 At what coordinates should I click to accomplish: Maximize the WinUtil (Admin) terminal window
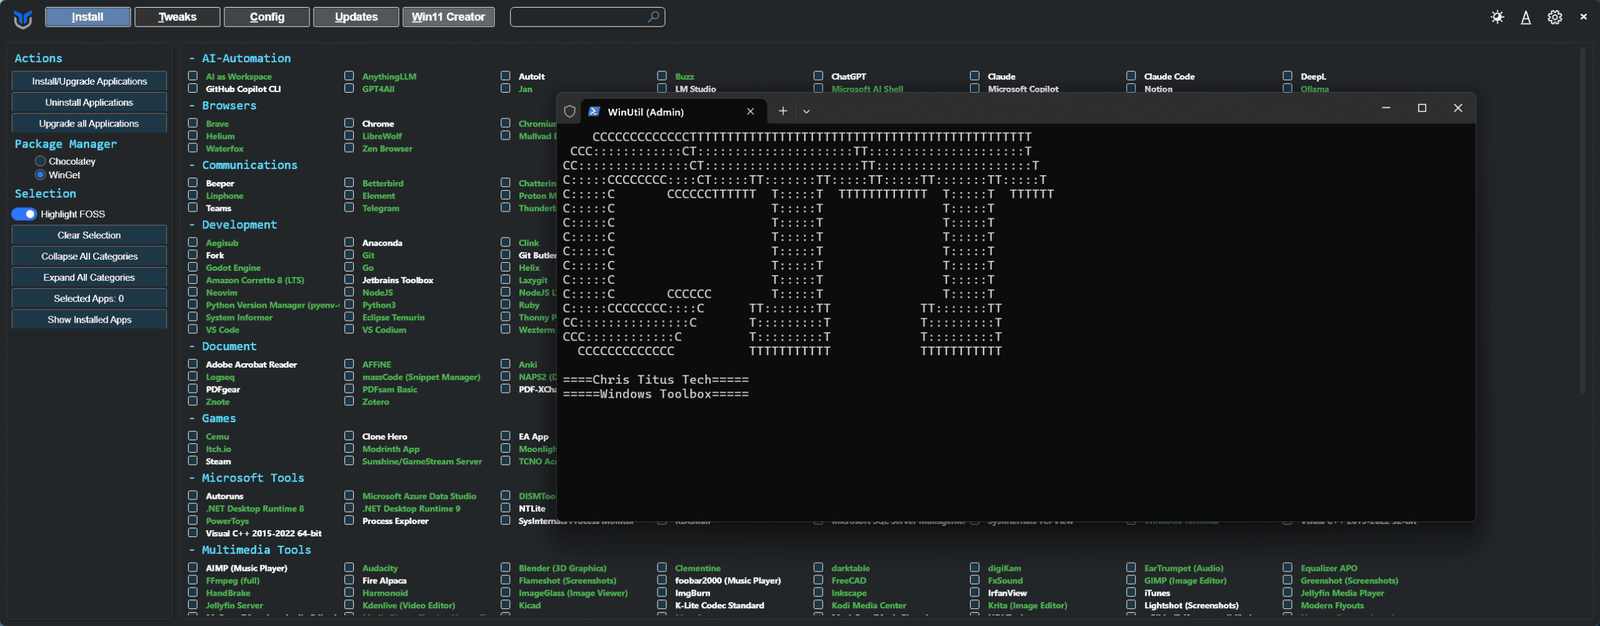[x=1422, y=108]
